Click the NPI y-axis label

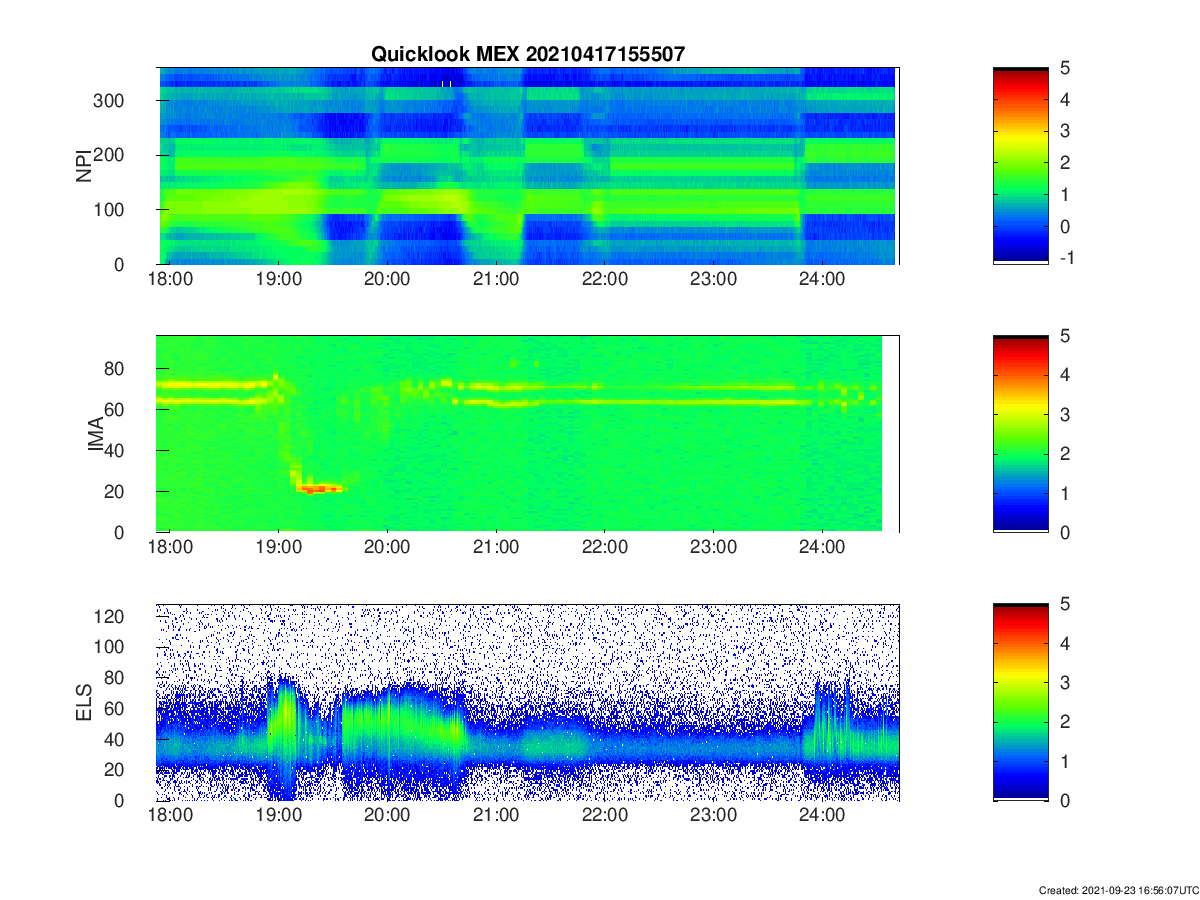(84, 165)
